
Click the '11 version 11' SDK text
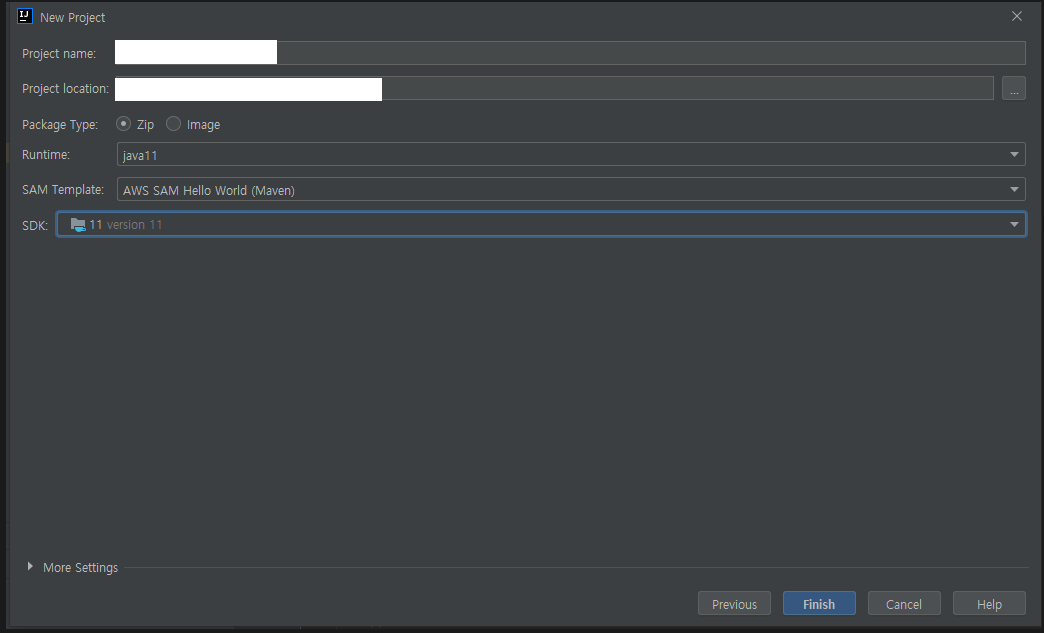(x=126, y=225)
